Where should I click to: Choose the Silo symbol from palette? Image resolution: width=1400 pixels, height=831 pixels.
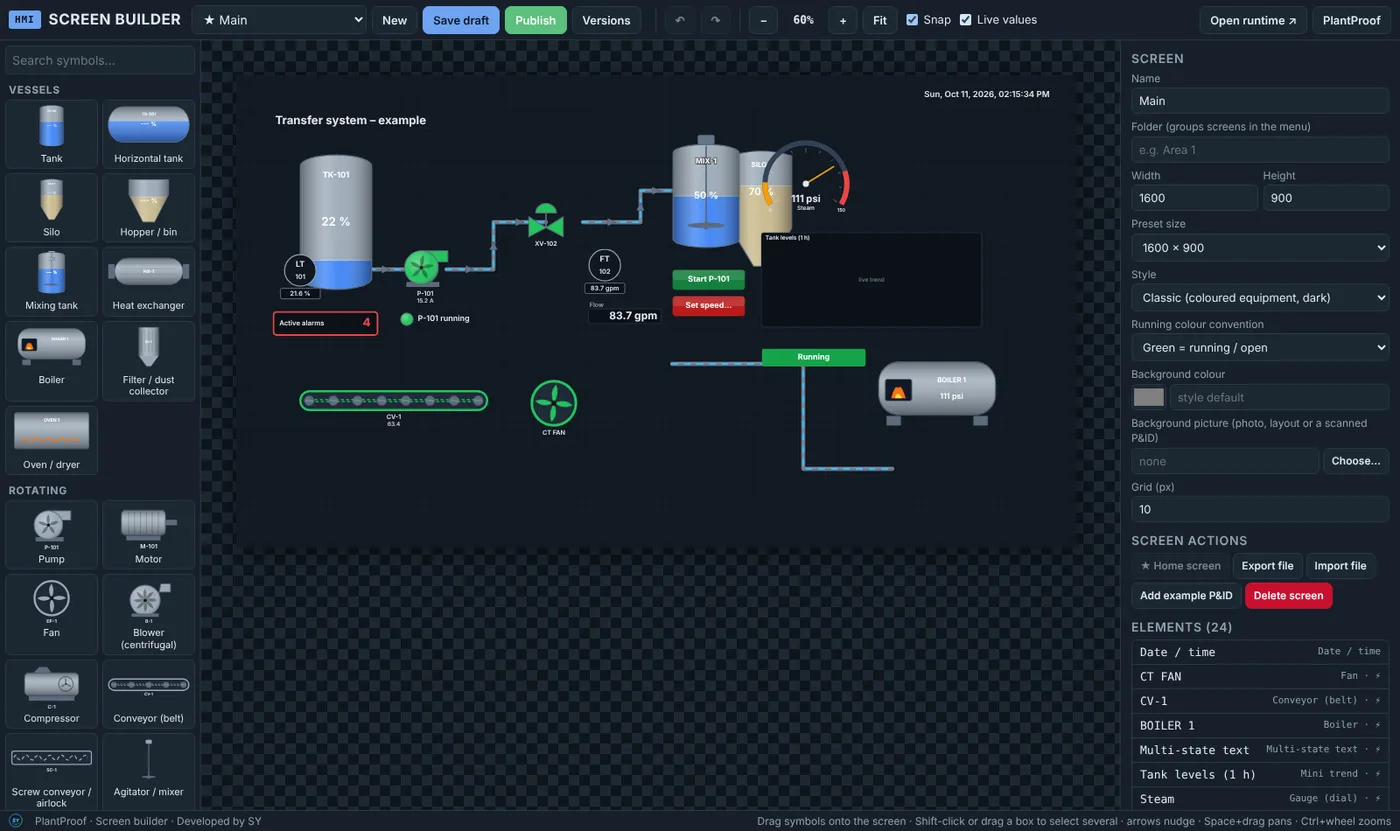(x=51, y=207)
